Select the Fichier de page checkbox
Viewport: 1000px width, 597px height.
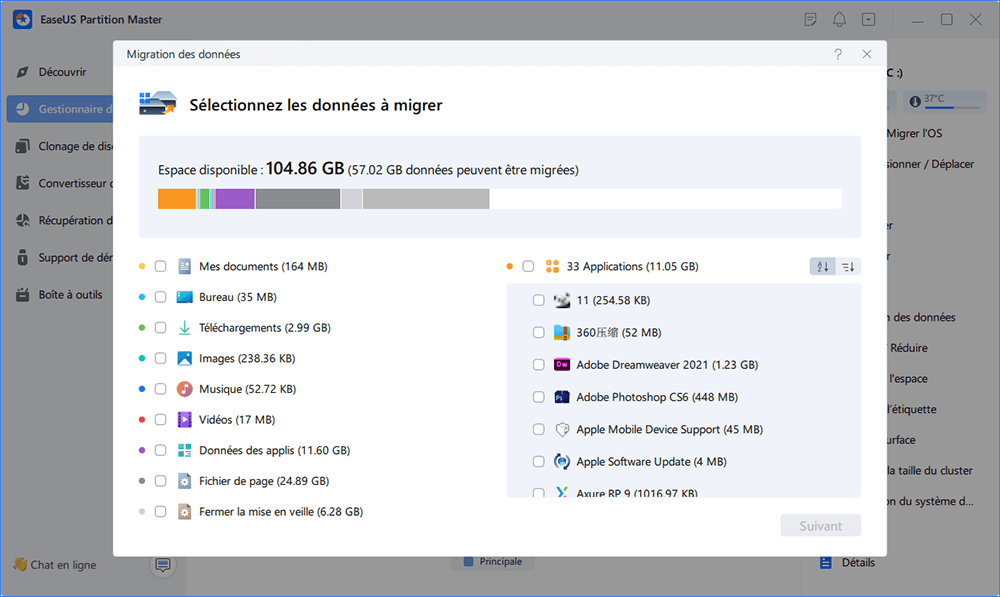point(160,481)
